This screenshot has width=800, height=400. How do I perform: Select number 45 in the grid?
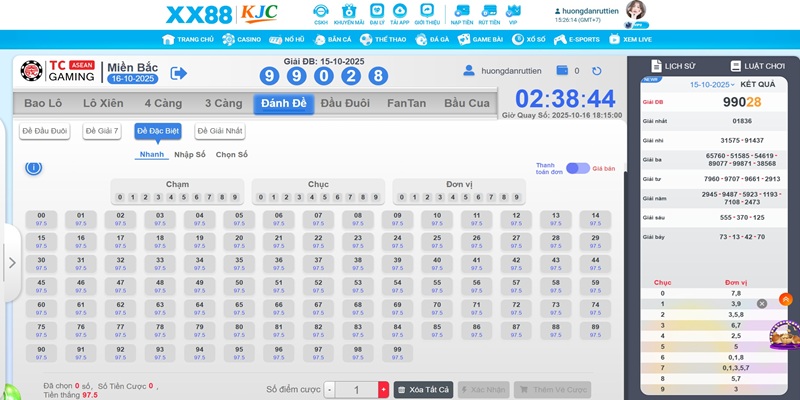(x=41, y=286)
